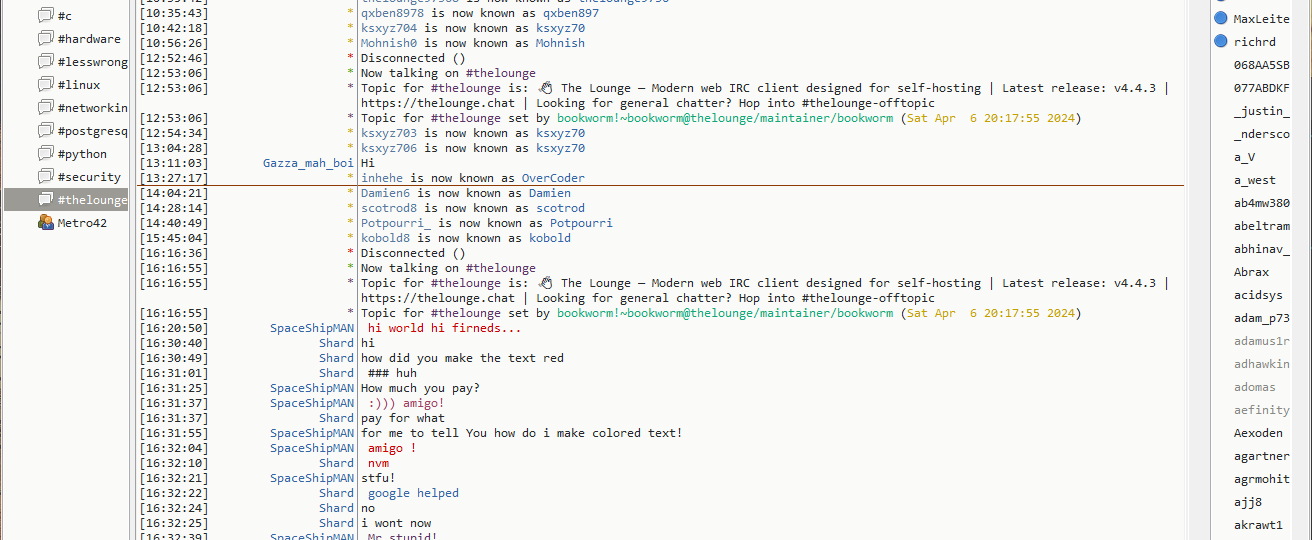Select user richrd in the user list
The height and width of the screenshot is (540, 1312).
1254,42
